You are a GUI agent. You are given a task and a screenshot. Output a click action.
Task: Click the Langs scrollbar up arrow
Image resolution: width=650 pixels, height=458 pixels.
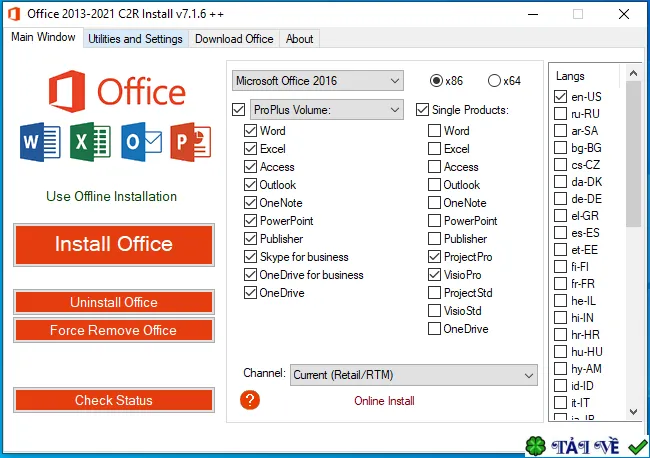633,74
